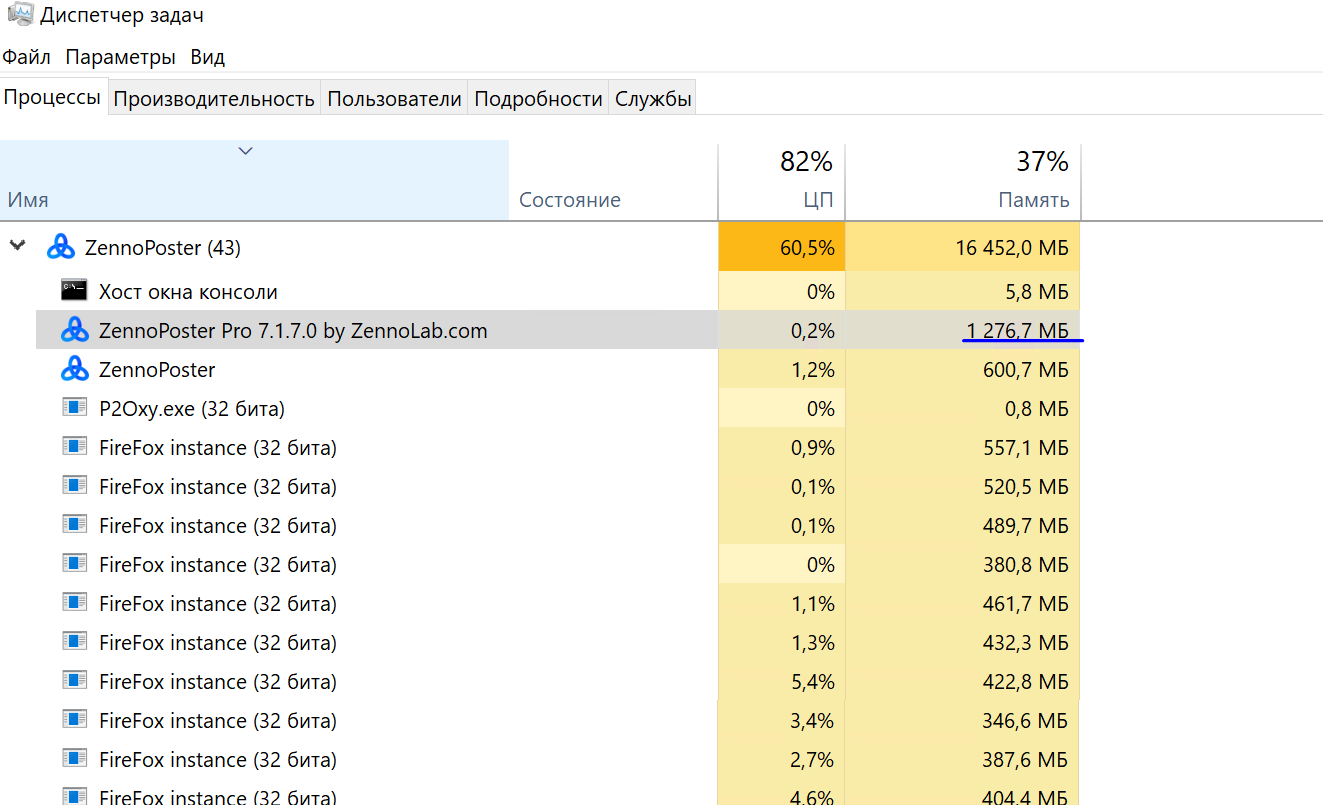Click the 60,5% CPU cell

pos(782,248)
